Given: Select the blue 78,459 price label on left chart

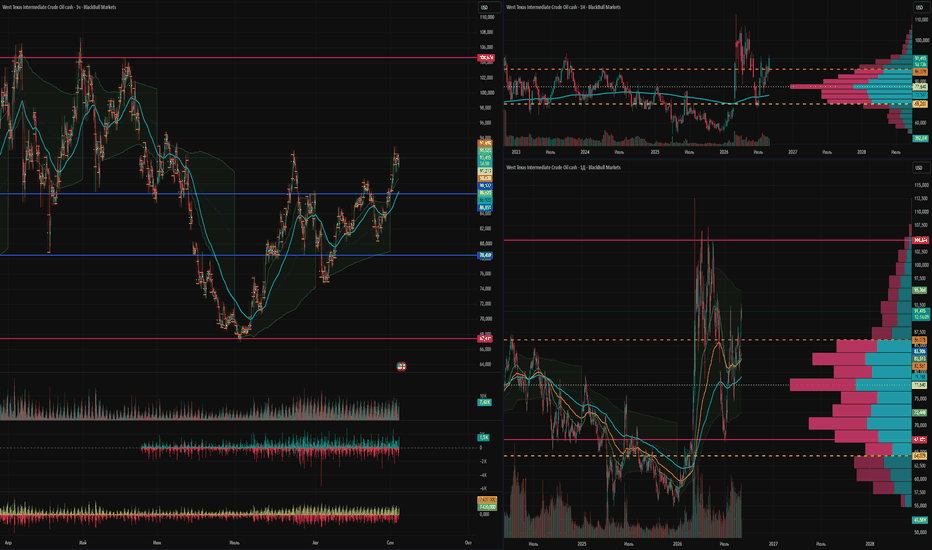Looking at the screenshot, I should point(486,255).
